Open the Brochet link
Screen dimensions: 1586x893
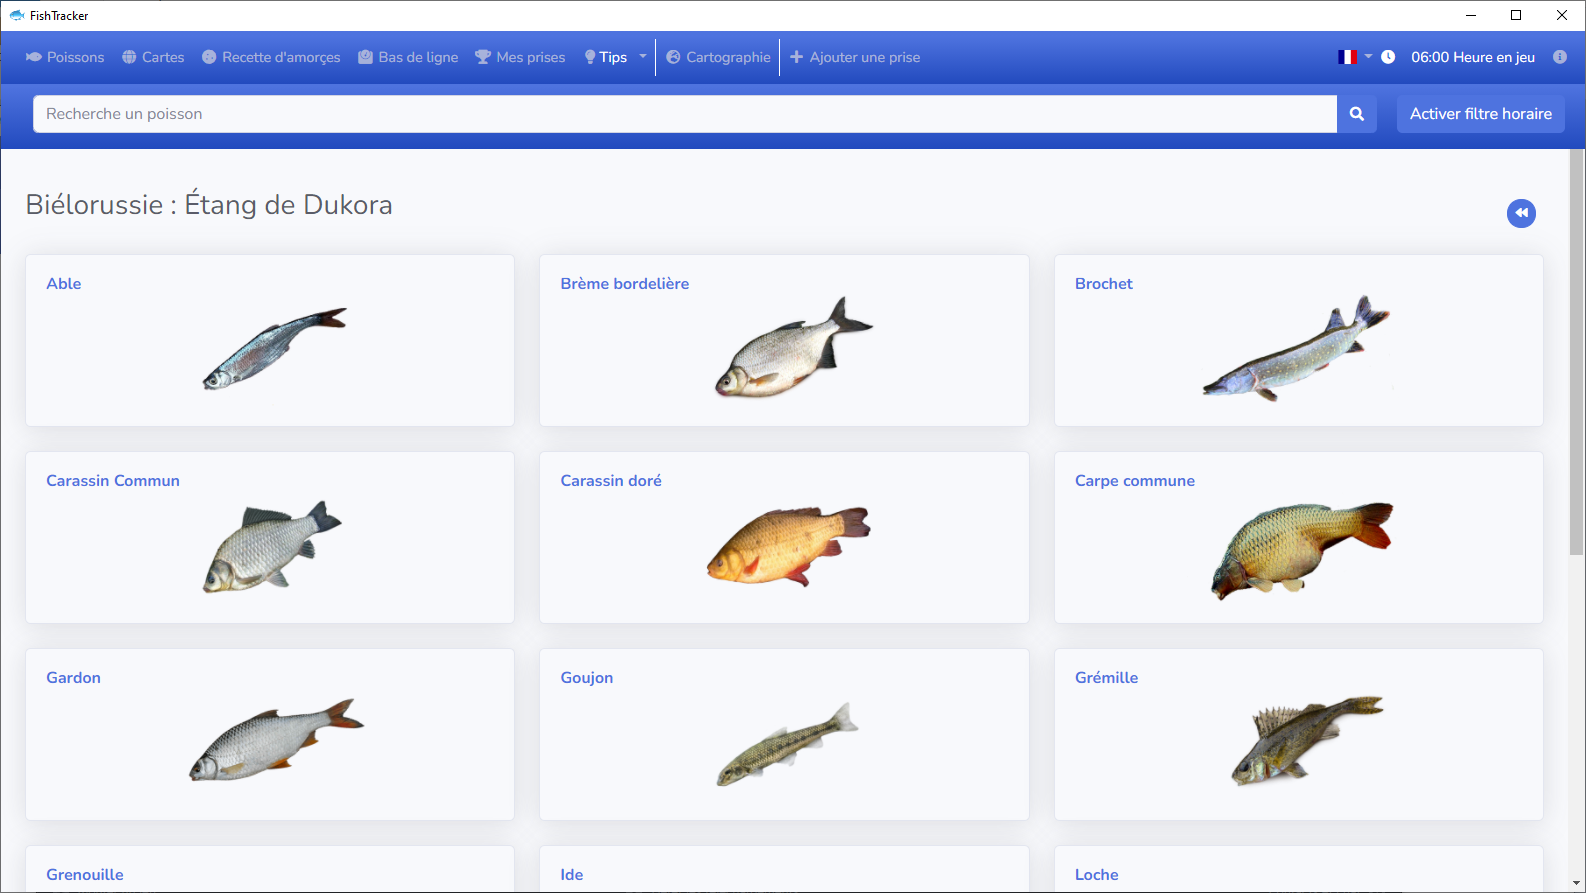1104,284
